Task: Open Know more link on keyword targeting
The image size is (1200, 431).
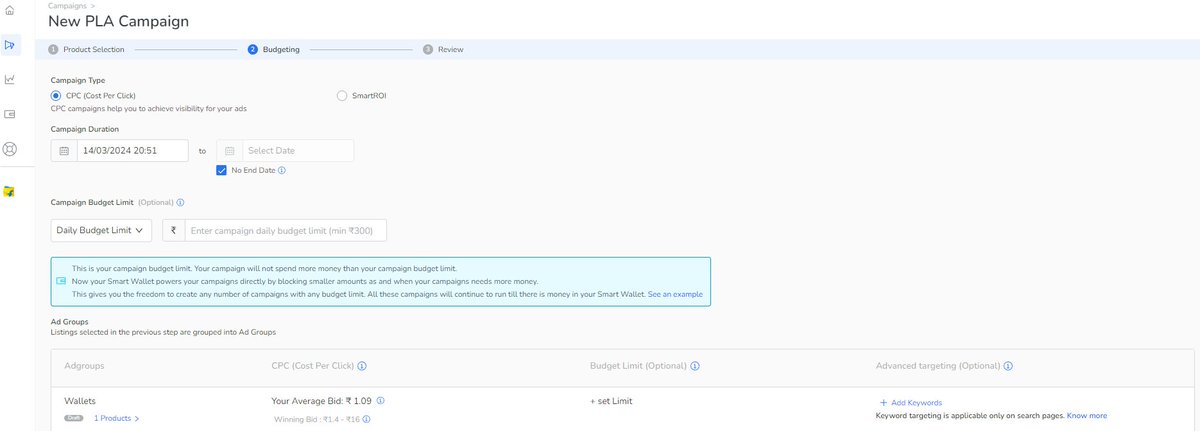Action: point(1087,415)
